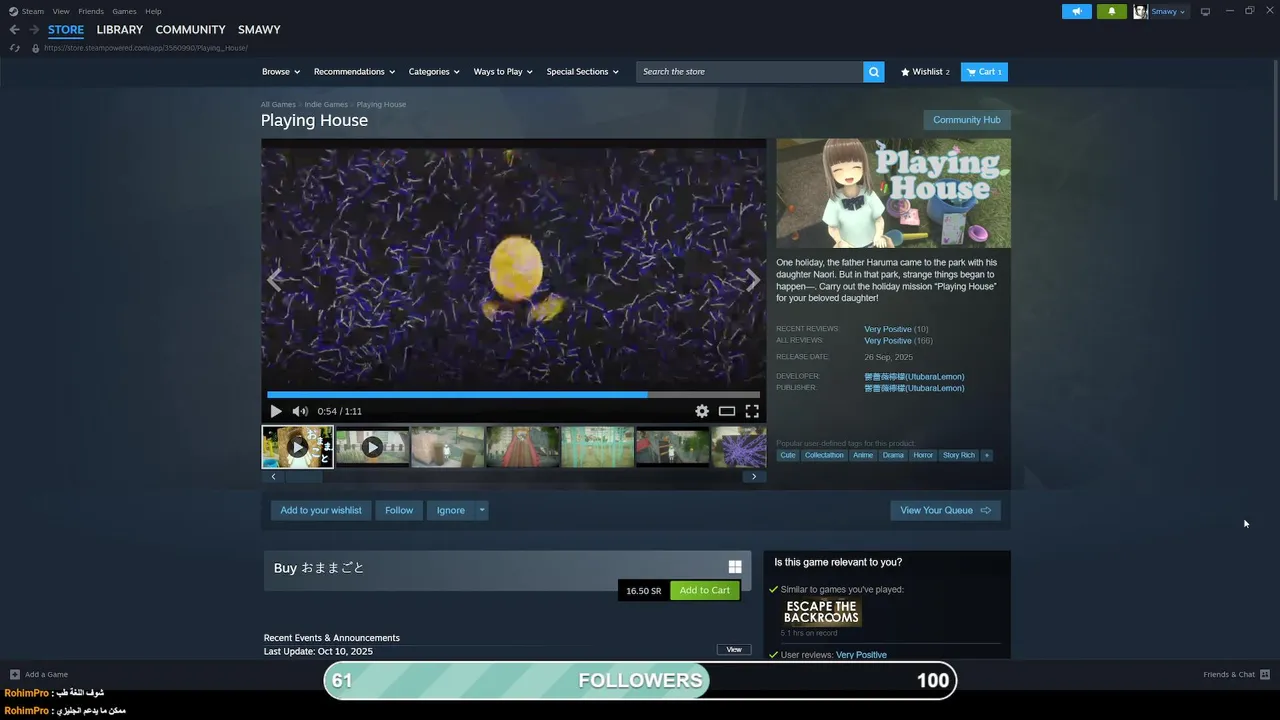Open the Escape the Backrooms game image
This screenshot has width=1280, height=720.
point(822,612)
